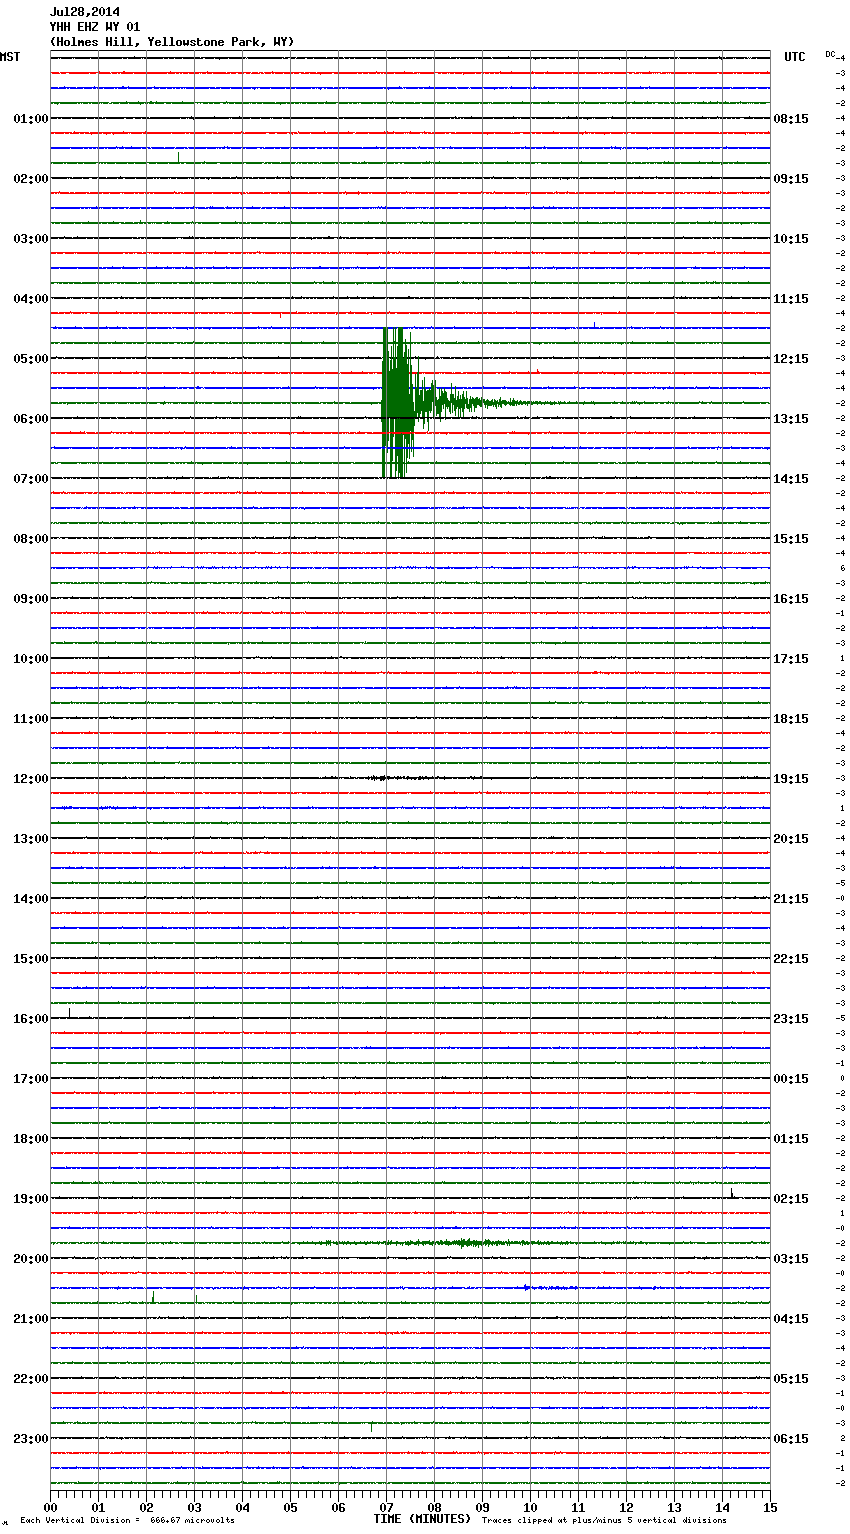Click the 14:15 UTC time label

791,479
